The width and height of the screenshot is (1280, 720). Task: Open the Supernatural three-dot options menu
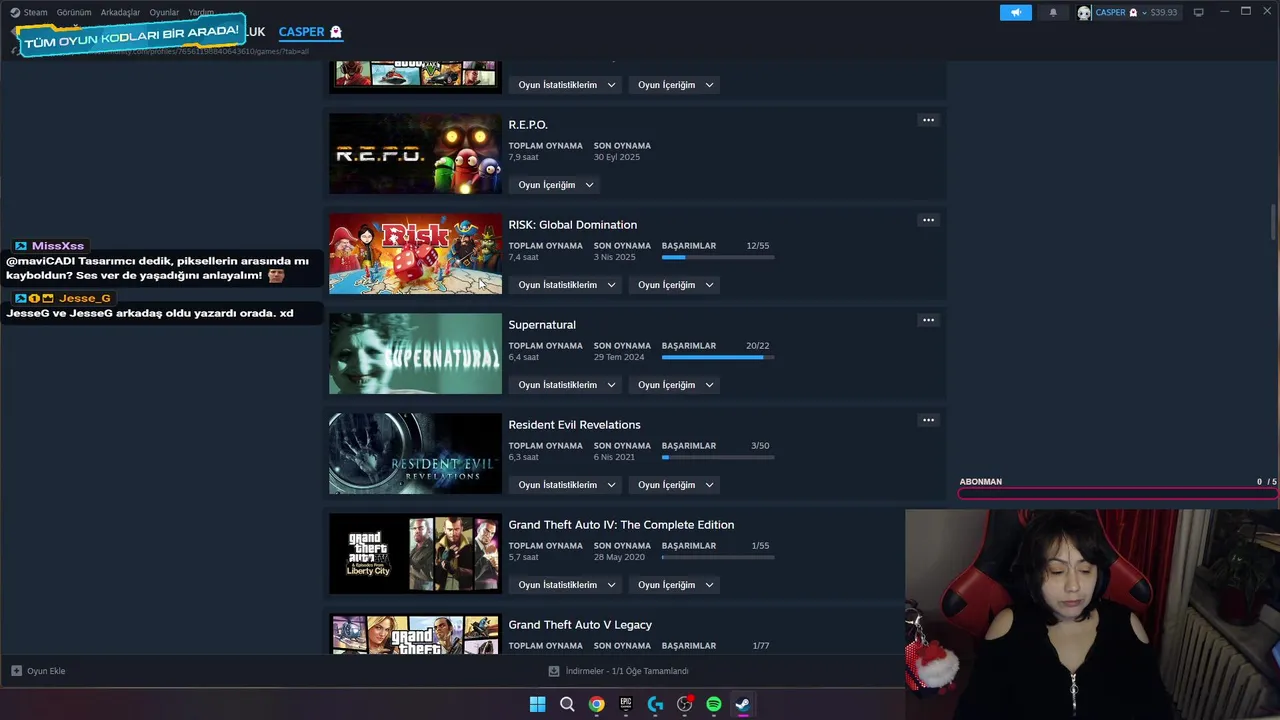point(928,320)
